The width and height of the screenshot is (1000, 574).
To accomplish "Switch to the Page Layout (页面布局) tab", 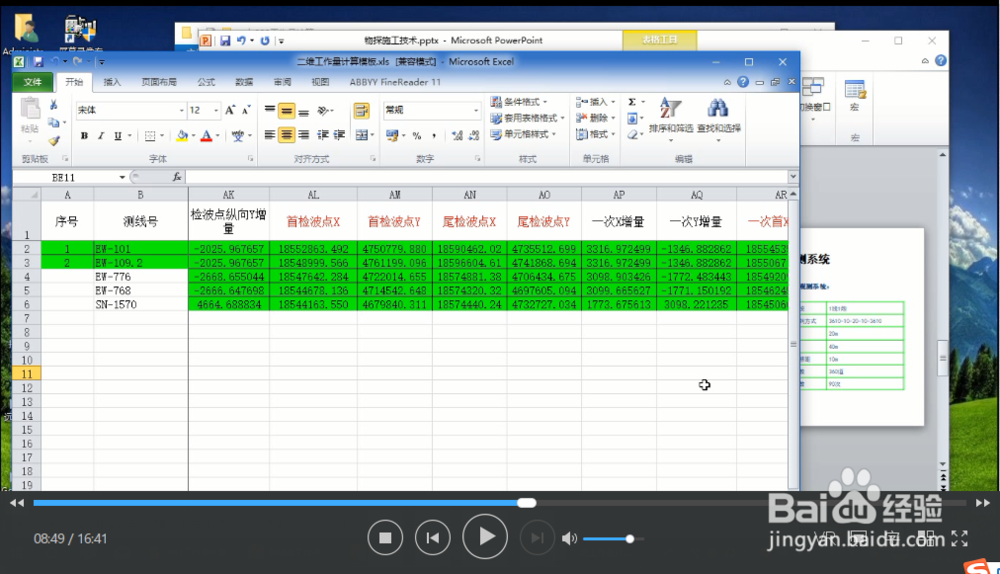I will point(159,82).
